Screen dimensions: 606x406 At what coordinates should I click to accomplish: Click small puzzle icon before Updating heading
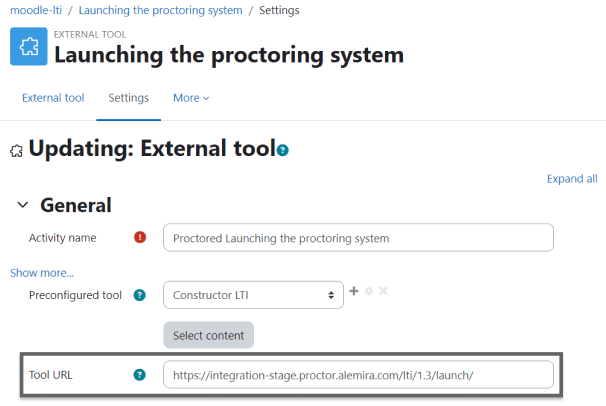pos(16,150)
